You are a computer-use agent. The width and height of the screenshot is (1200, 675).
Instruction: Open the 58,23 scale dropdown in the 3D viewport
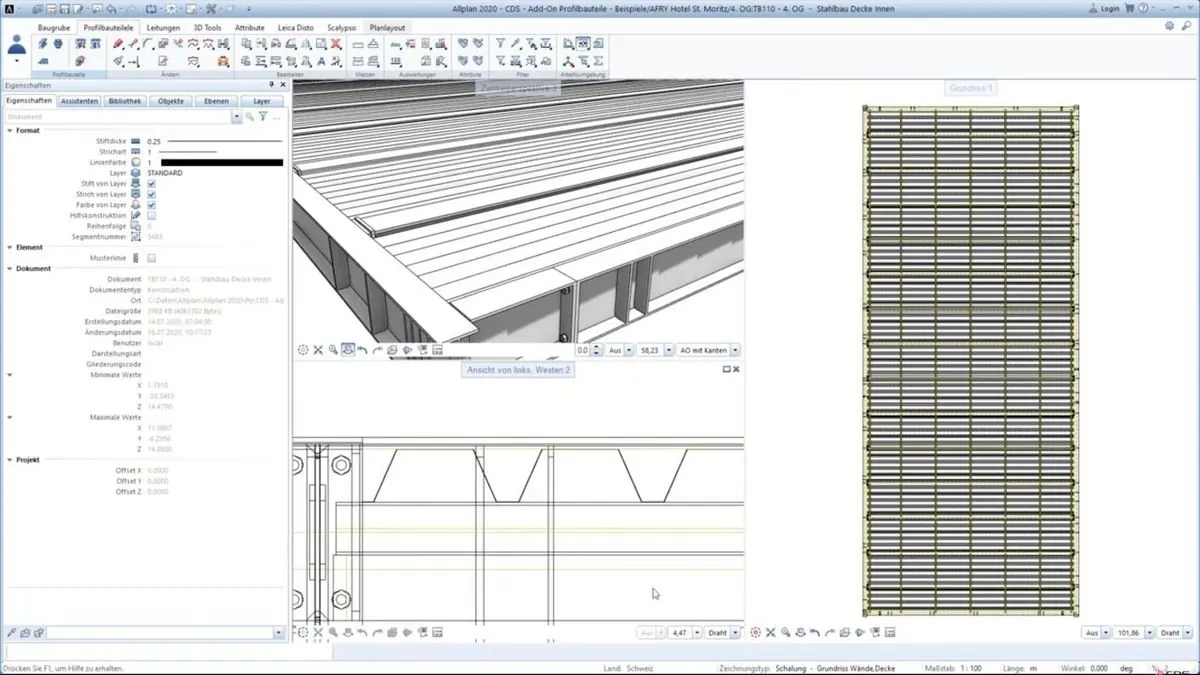coord(669,351)
